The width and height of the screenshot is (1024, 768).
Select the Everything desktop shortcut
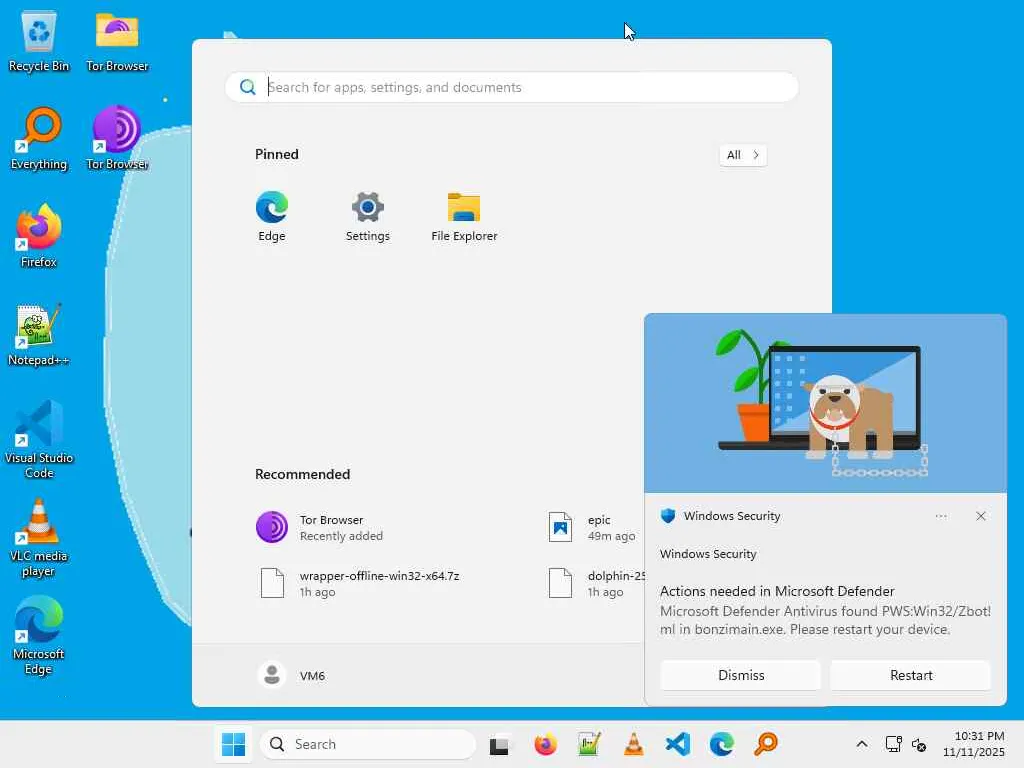[x=39, y=139]
